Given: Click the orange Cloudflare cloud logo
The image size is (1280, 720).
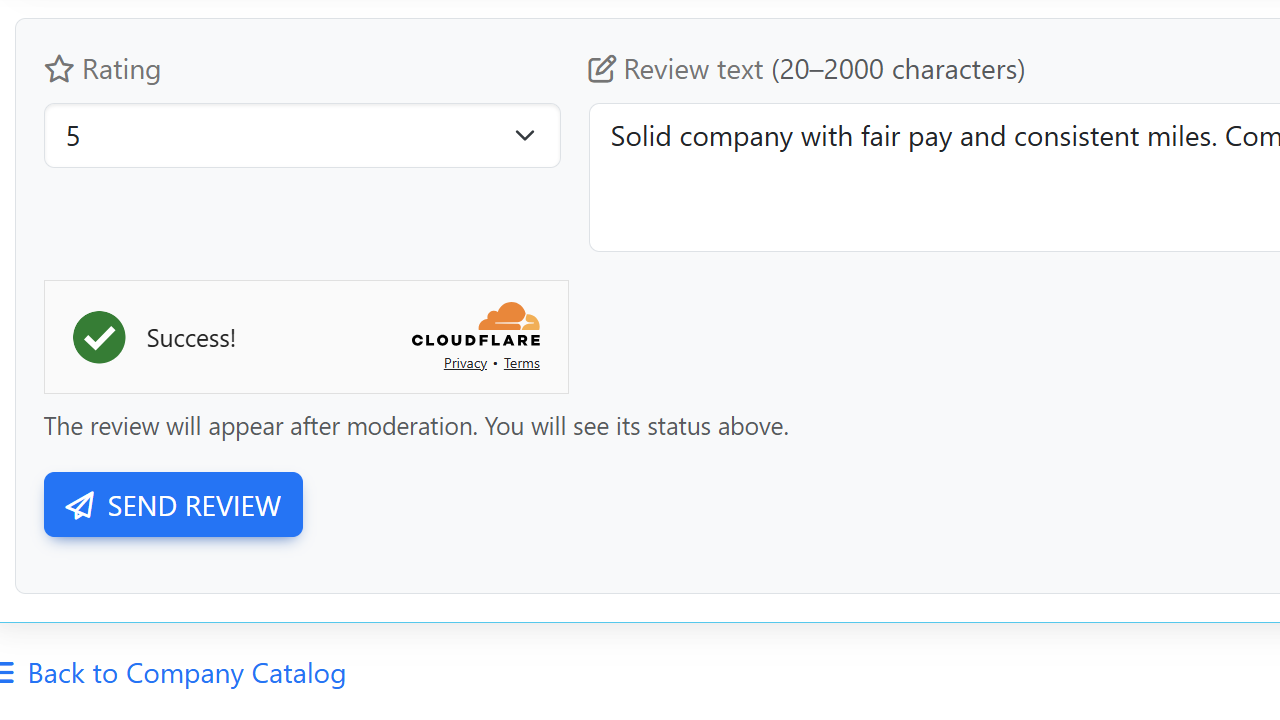Looking at the screenshot, I should pyautogui.click(x=509, y=316).
